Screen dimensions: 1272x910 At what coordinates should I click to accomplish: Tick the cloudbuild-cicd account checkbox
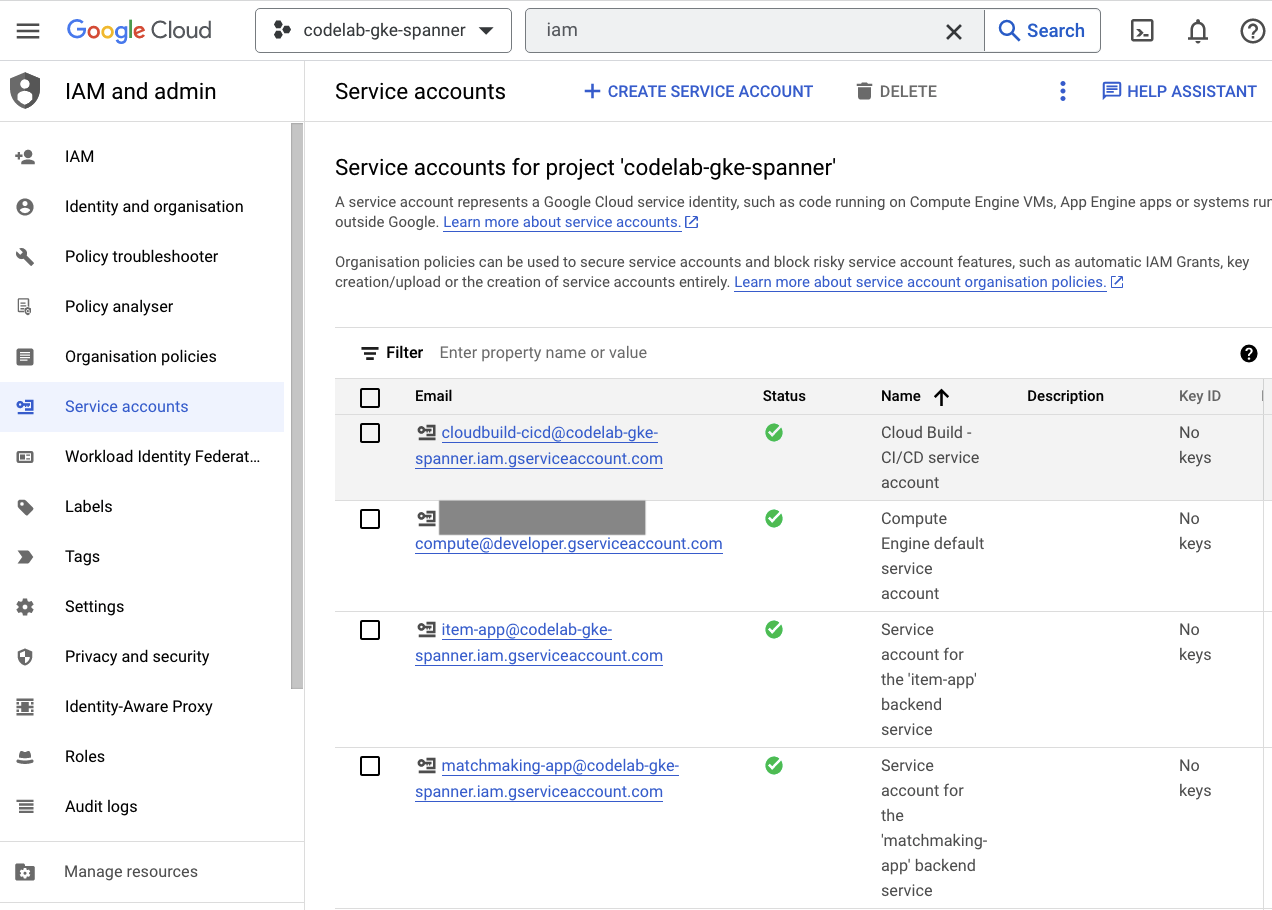370,433
